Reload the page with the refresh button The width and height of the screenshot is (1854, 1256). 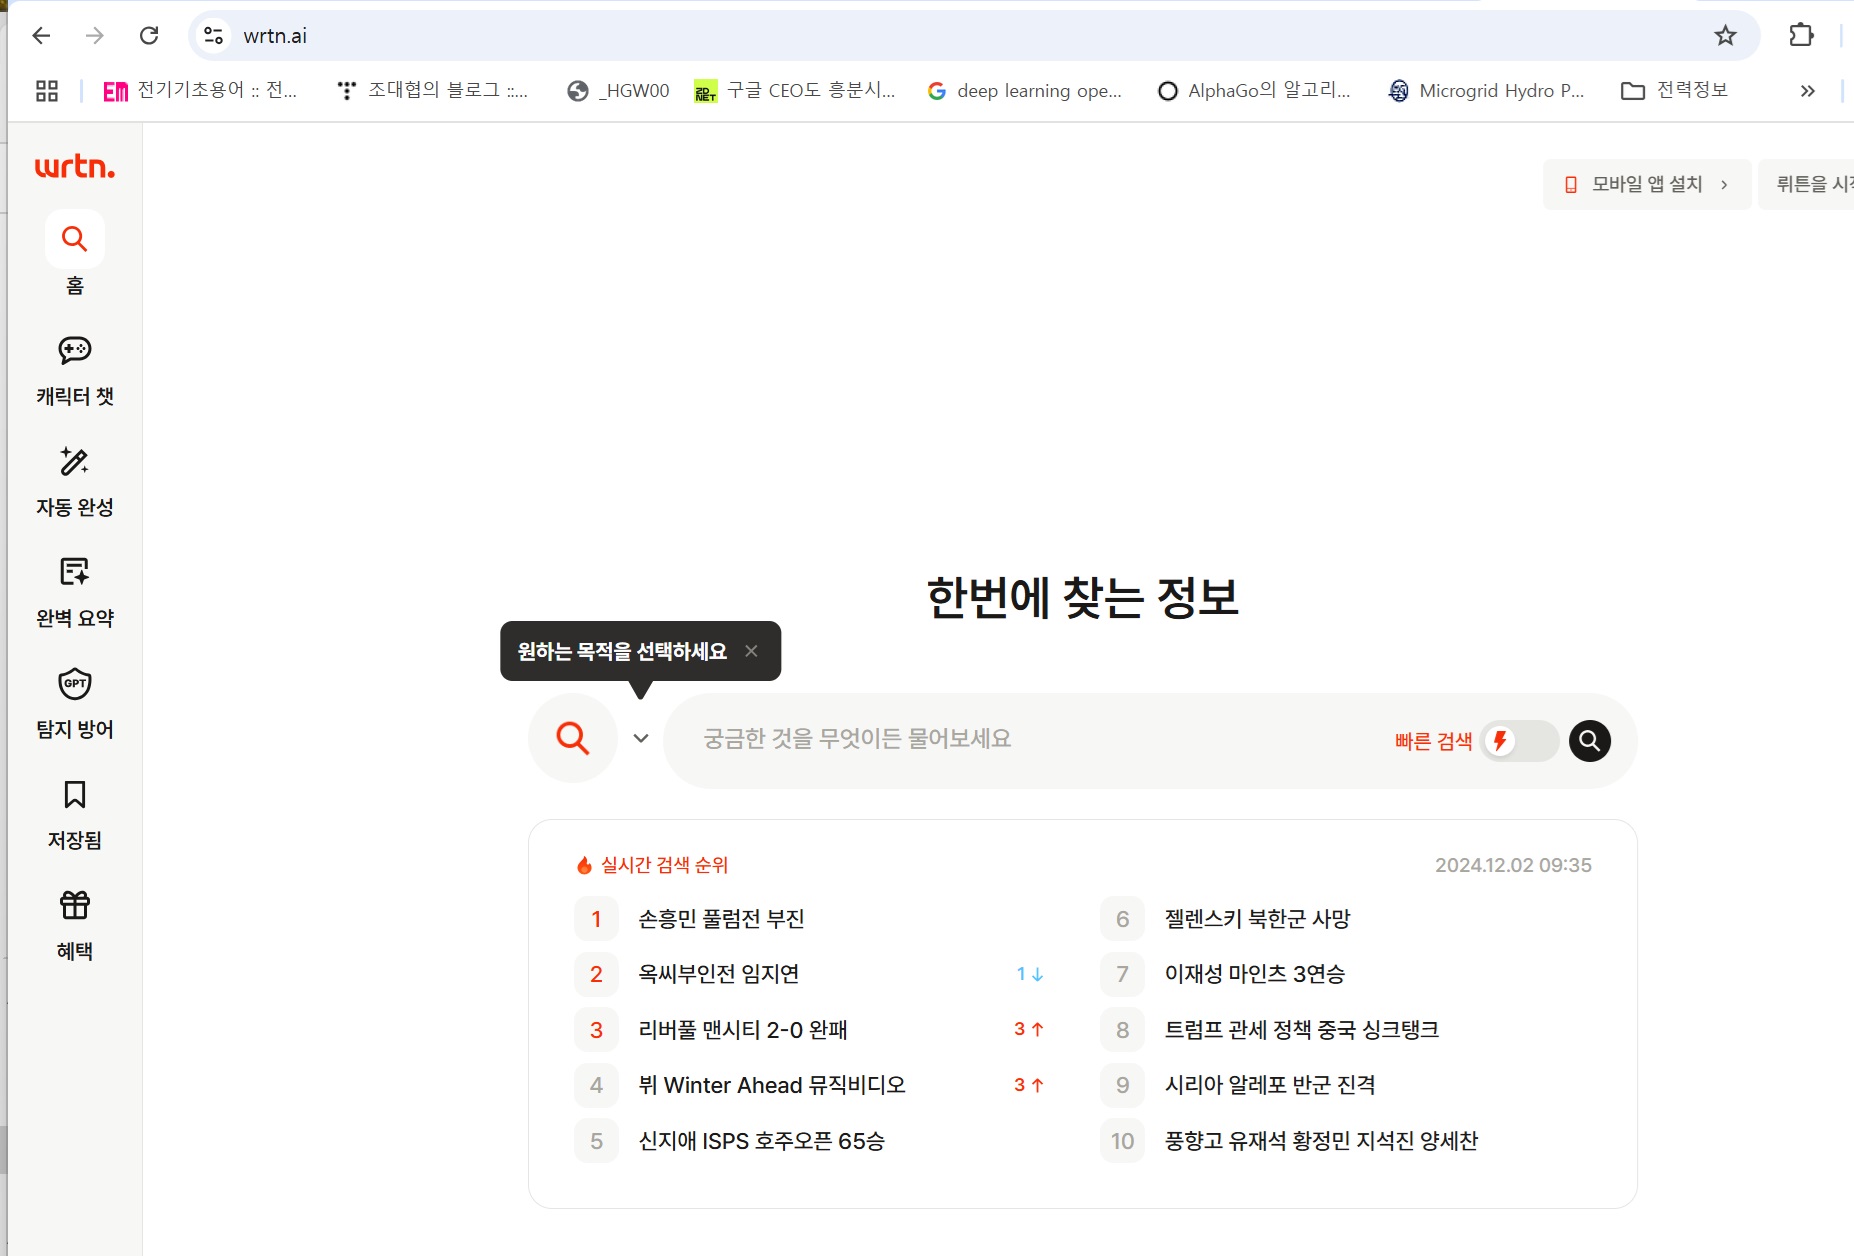[x=149, y=36]
